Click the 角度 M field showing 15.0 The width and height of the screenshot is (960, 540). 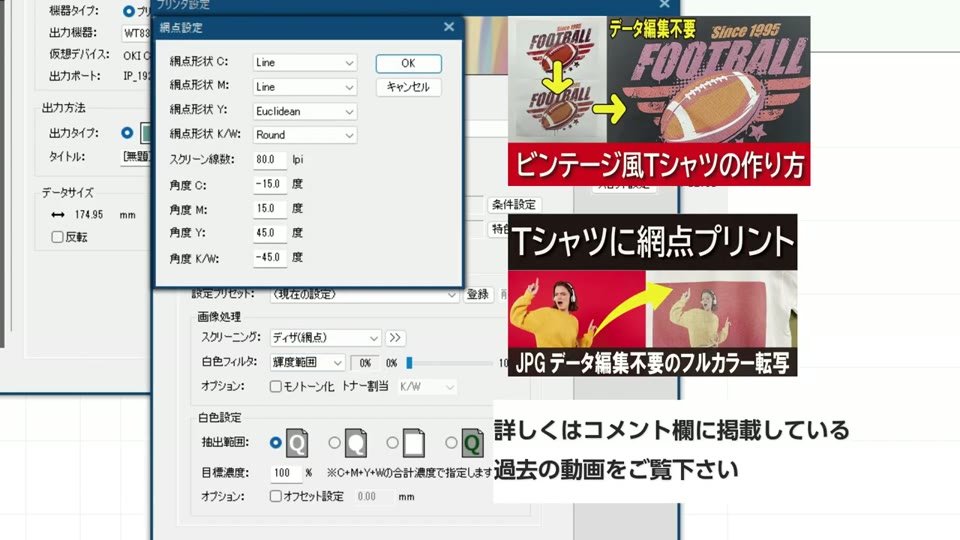[270, 208]
